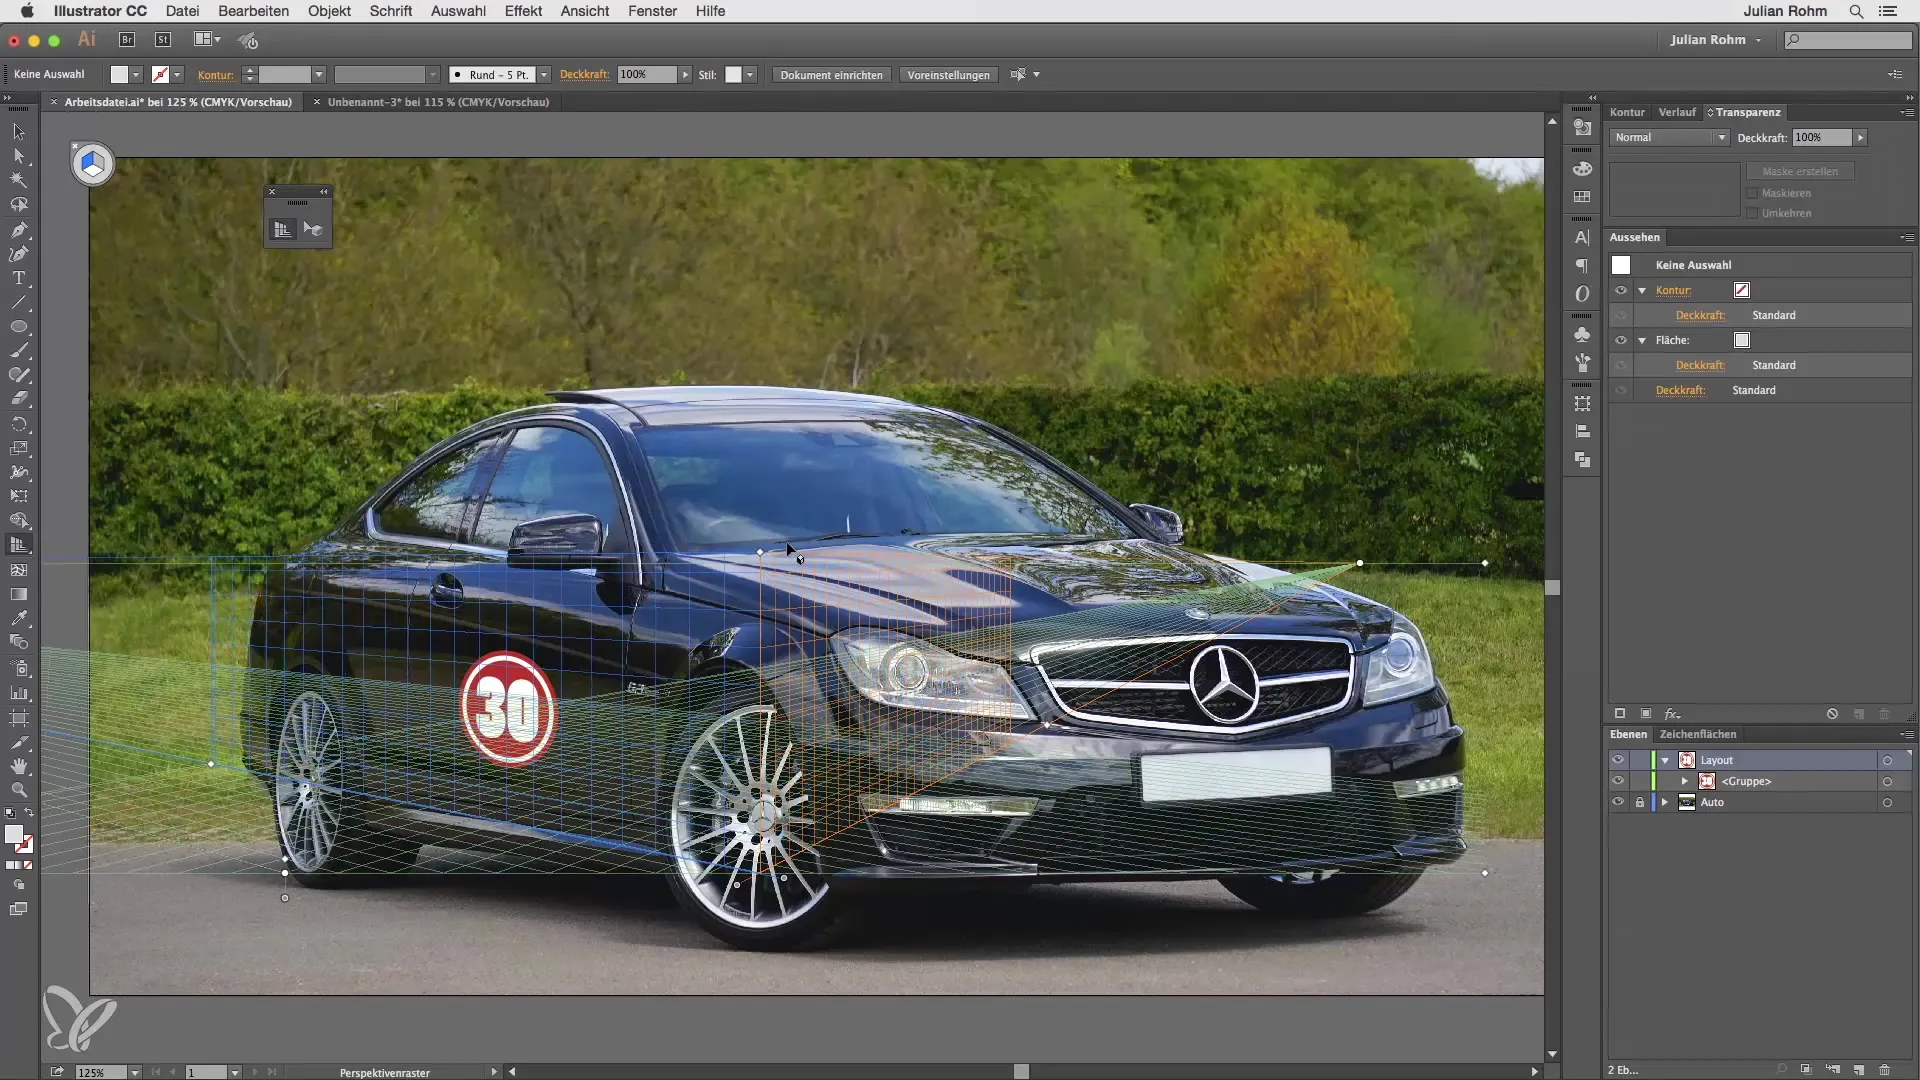Select Perspective Grid tool in floating panel
This screenshot has height=1080, width=1920.
pos(283,229)
